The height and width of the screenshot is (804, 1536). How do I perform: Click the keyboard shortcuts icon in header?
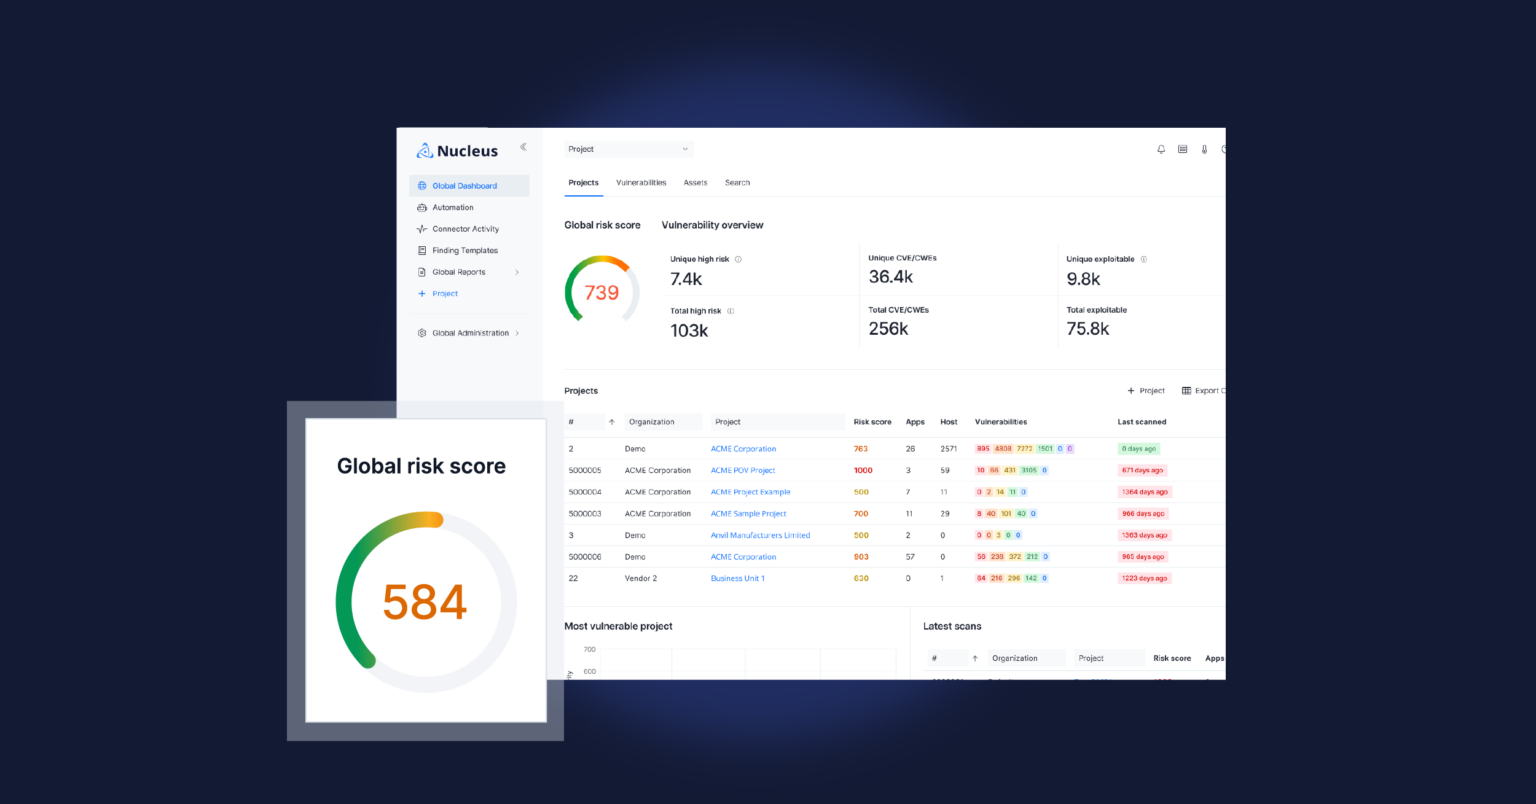(1182, 148)
